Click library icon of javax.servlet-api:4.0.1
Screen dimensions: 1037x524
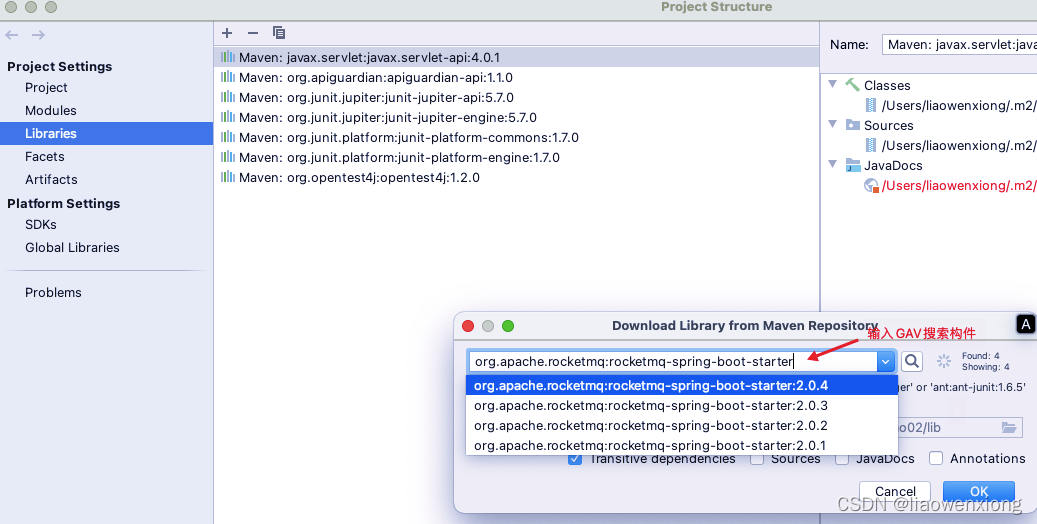point(228,57)
